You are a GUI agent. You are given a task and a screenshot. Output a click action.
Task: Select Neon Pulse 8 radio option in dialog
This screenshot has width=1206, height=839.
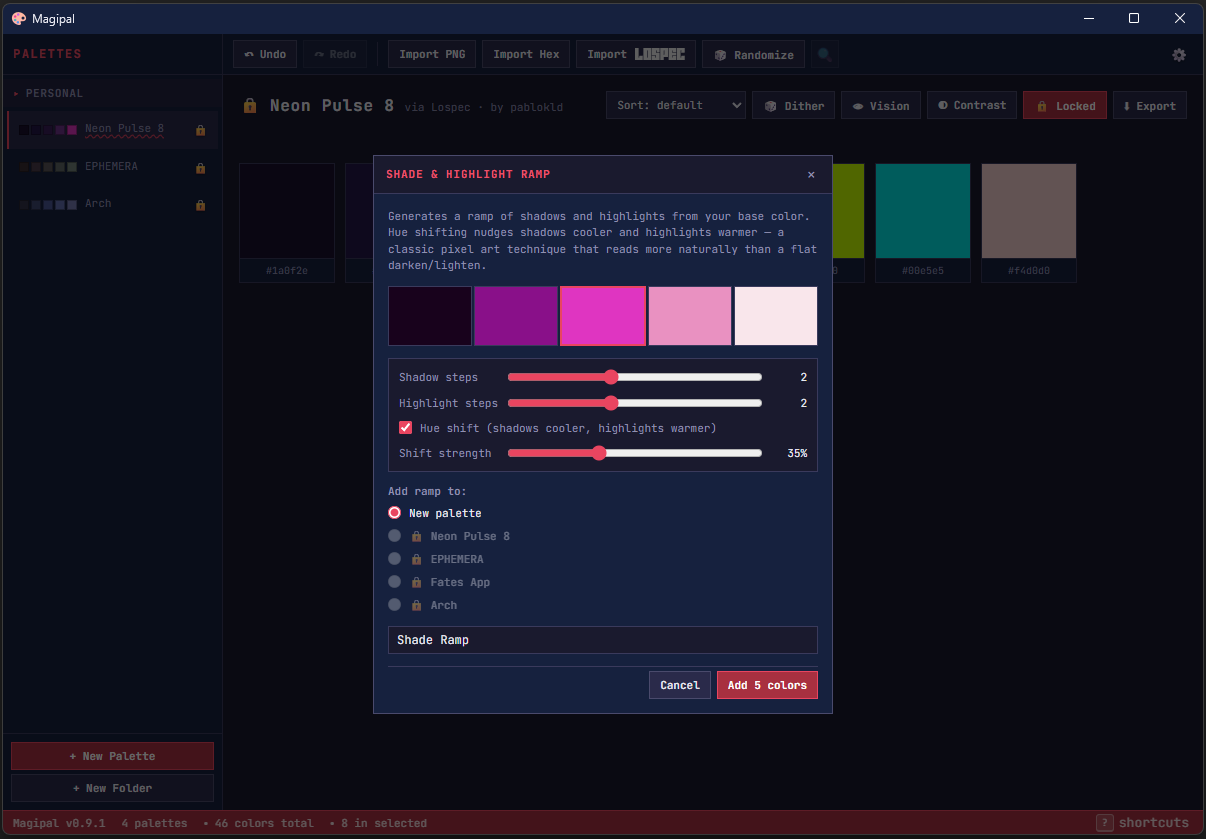[x=395, y=536]
